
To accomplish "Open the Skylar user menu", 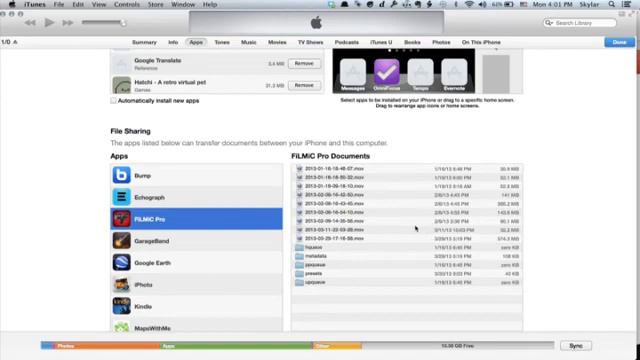I will (x=589, y=4).
